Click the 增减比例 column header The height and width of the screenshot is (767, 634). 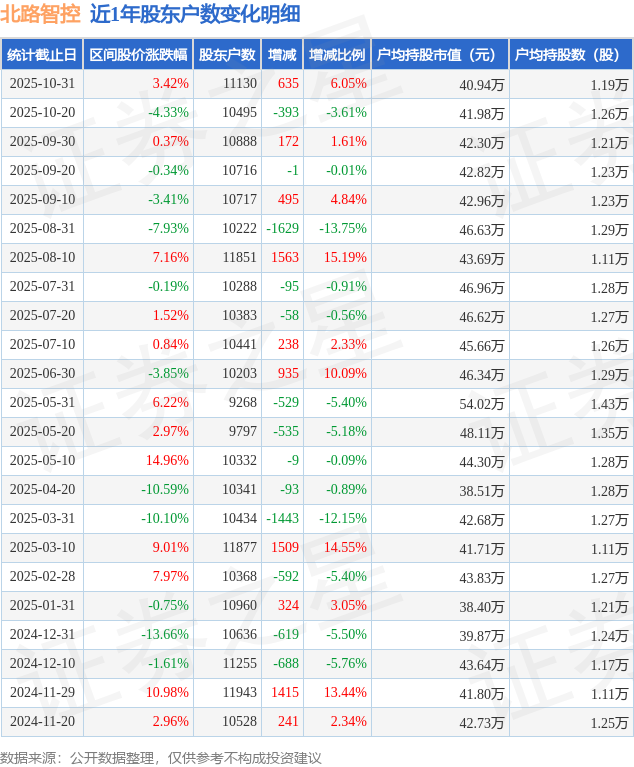[x=337, y=55]
